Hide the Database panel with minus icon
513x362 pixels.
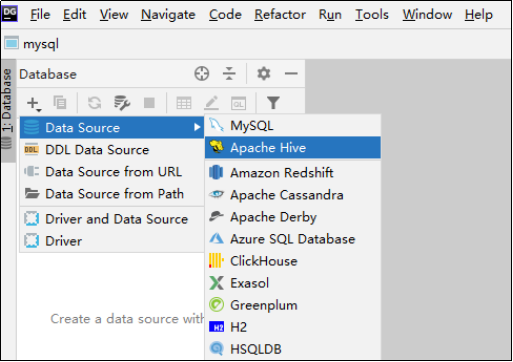291,74
